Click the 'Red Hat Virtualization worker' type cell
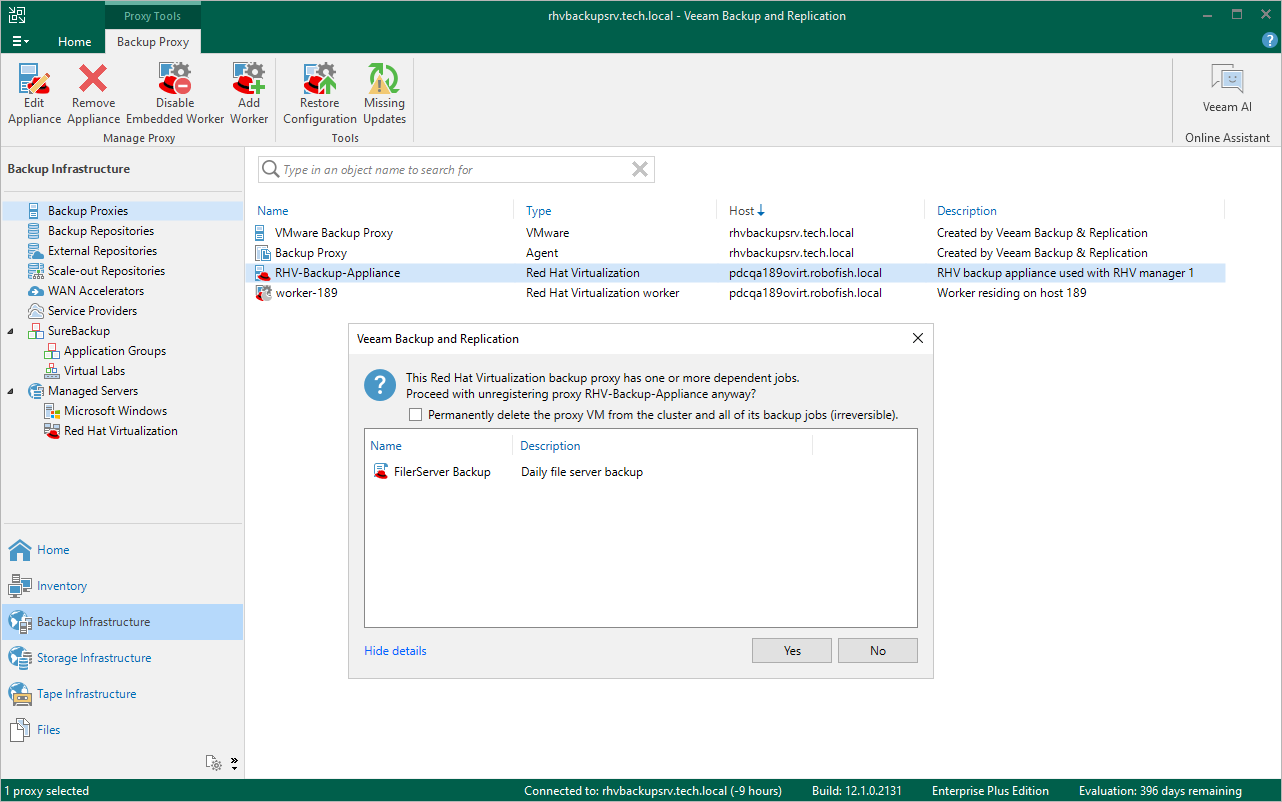This screenshot has width=1282, height=802. point(602,293)
